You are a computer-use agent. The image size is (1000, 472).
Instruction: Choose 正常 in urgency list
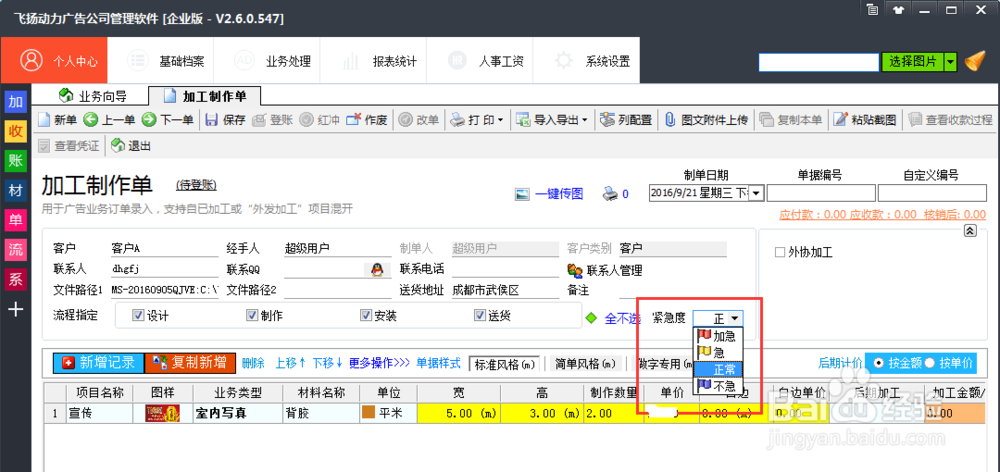[718, 369]
